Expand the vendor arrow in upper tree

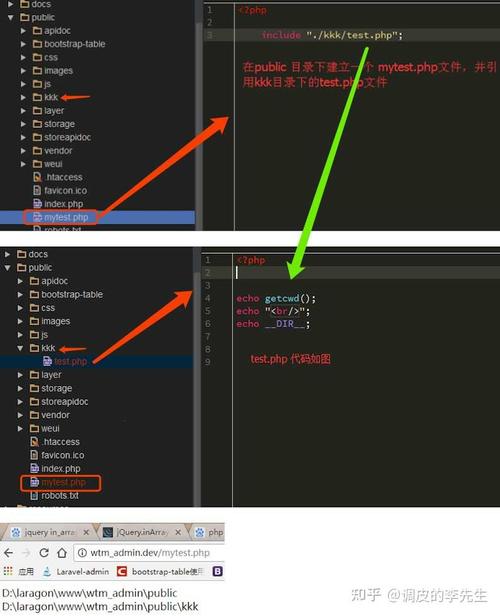pos(23,150)
